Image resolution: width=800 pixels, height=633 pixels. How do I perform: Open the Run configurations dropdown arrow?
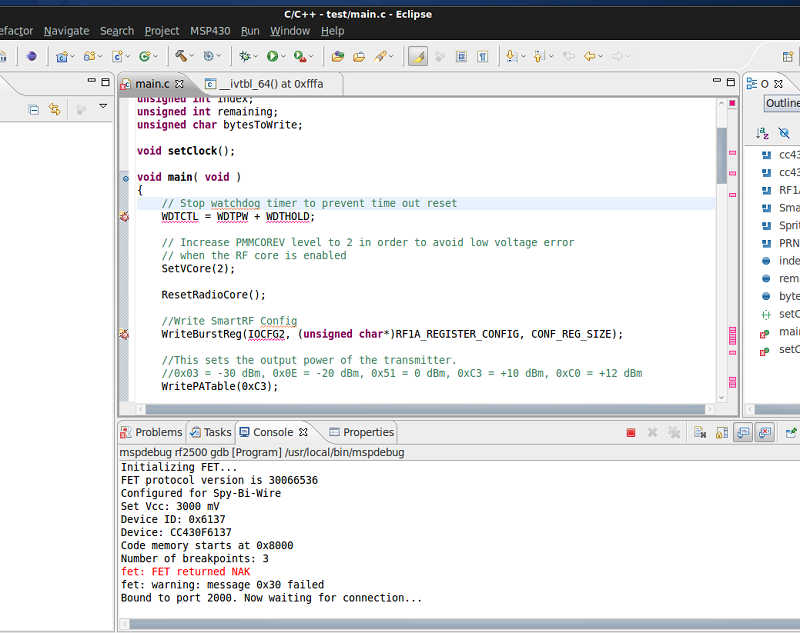point(283,56)
